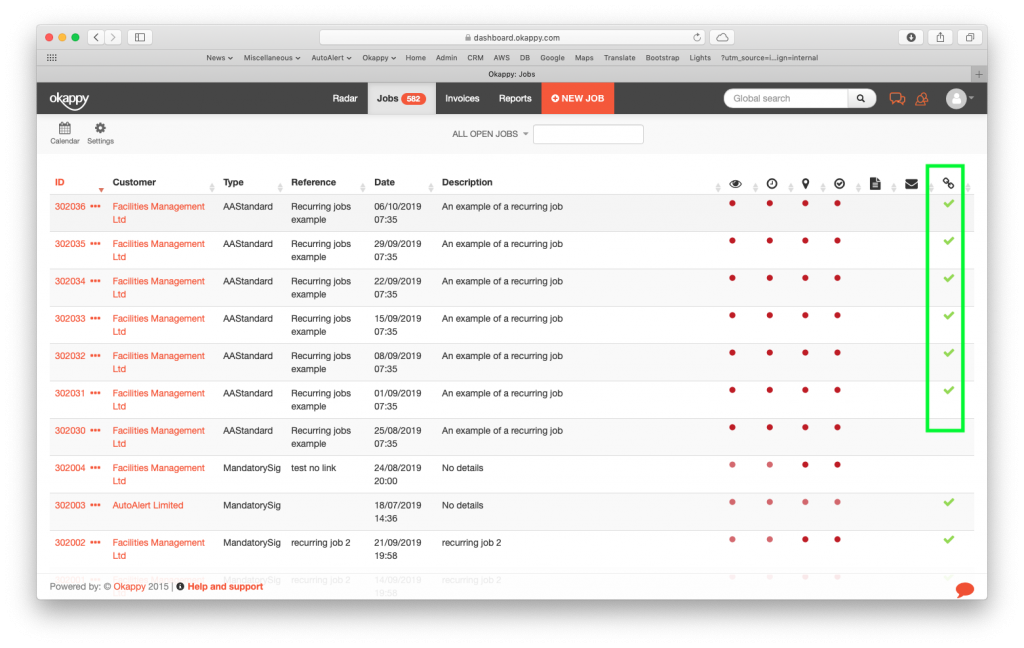Select the 'recurring job 2' description for 302002

(472, 543)
